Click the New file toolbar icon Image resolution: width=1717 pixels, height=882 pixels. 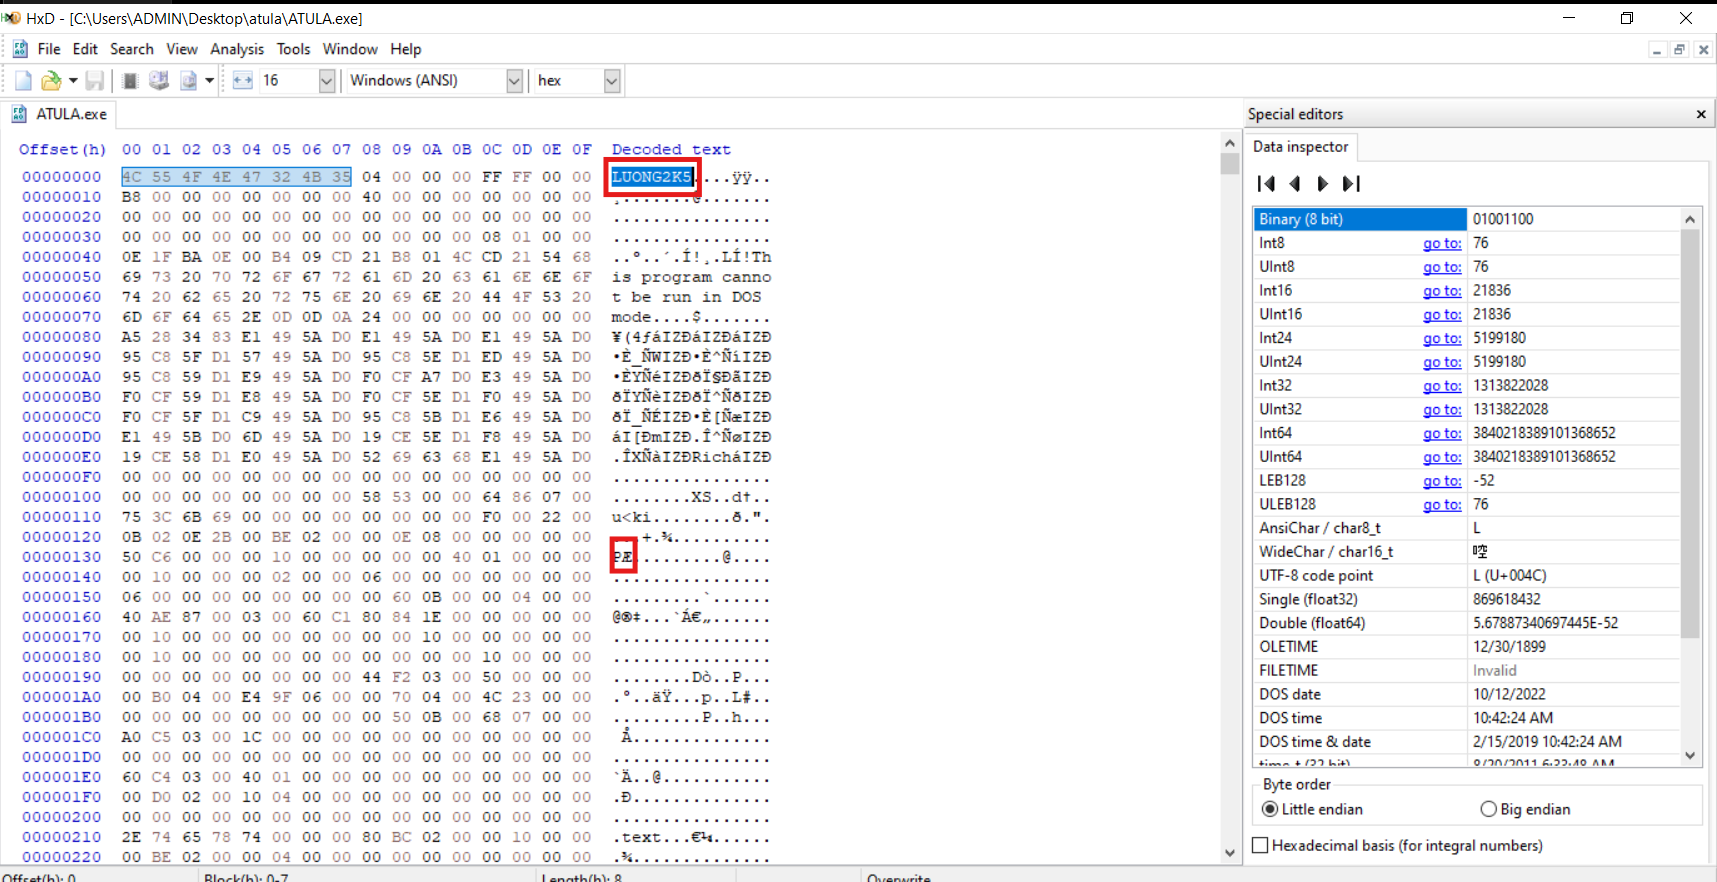(x=23, y=81)
